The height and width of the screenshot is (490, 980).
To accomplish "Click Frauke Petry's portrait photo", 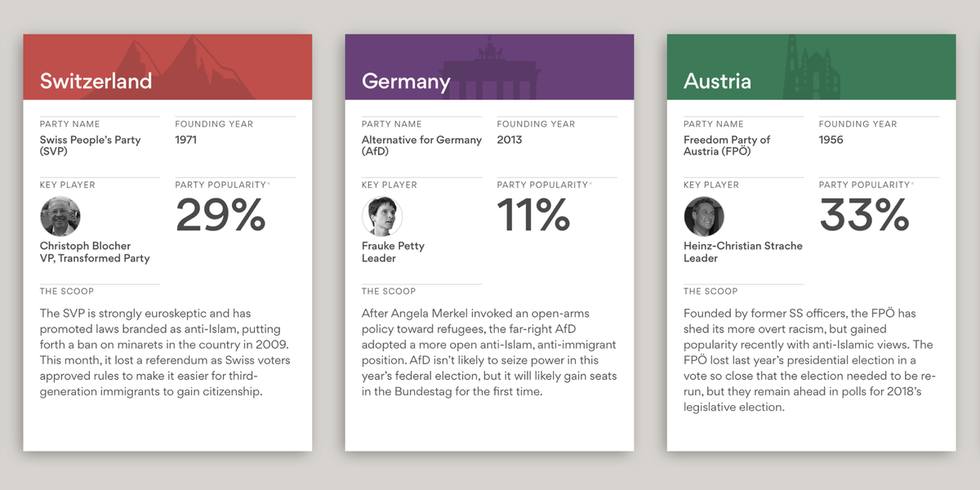I will tap(382, 216).
